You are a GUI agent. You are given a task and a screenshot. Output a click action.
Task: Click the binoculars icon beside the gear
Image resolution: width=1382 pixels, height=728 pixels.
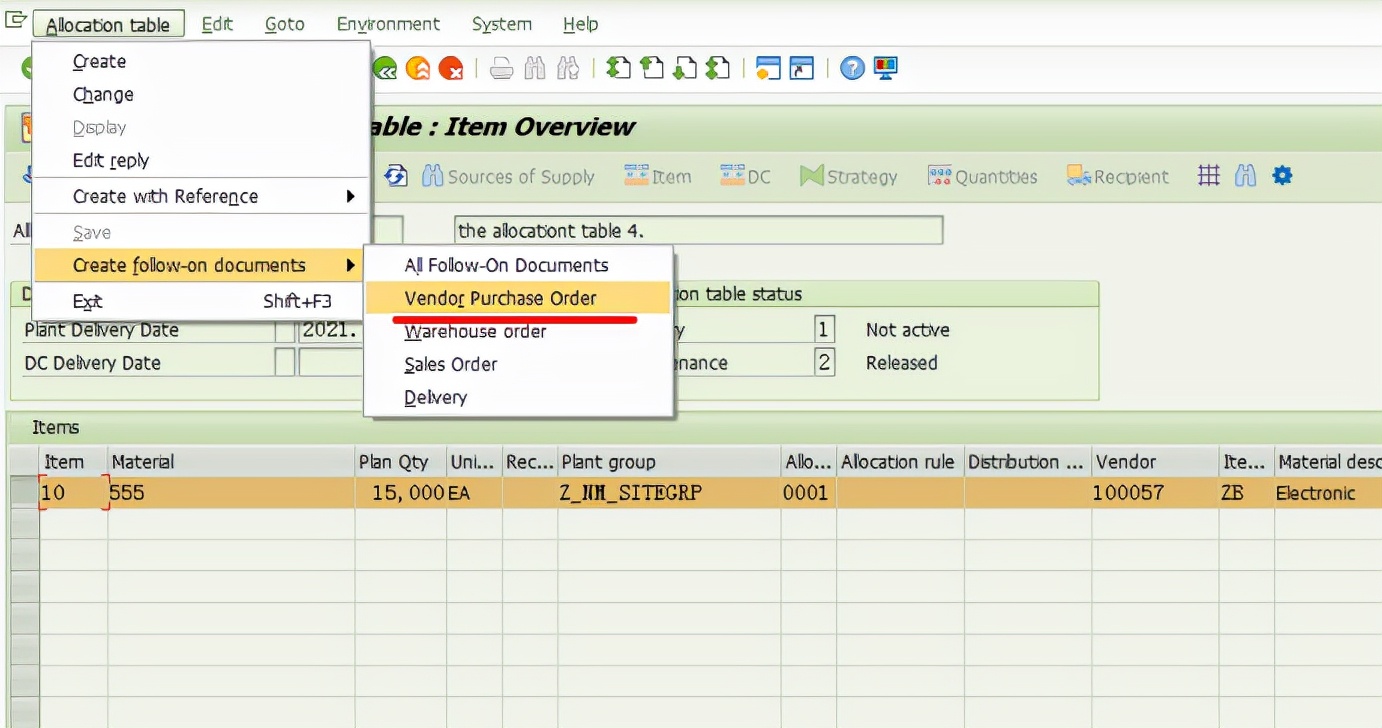point(1245,176)
